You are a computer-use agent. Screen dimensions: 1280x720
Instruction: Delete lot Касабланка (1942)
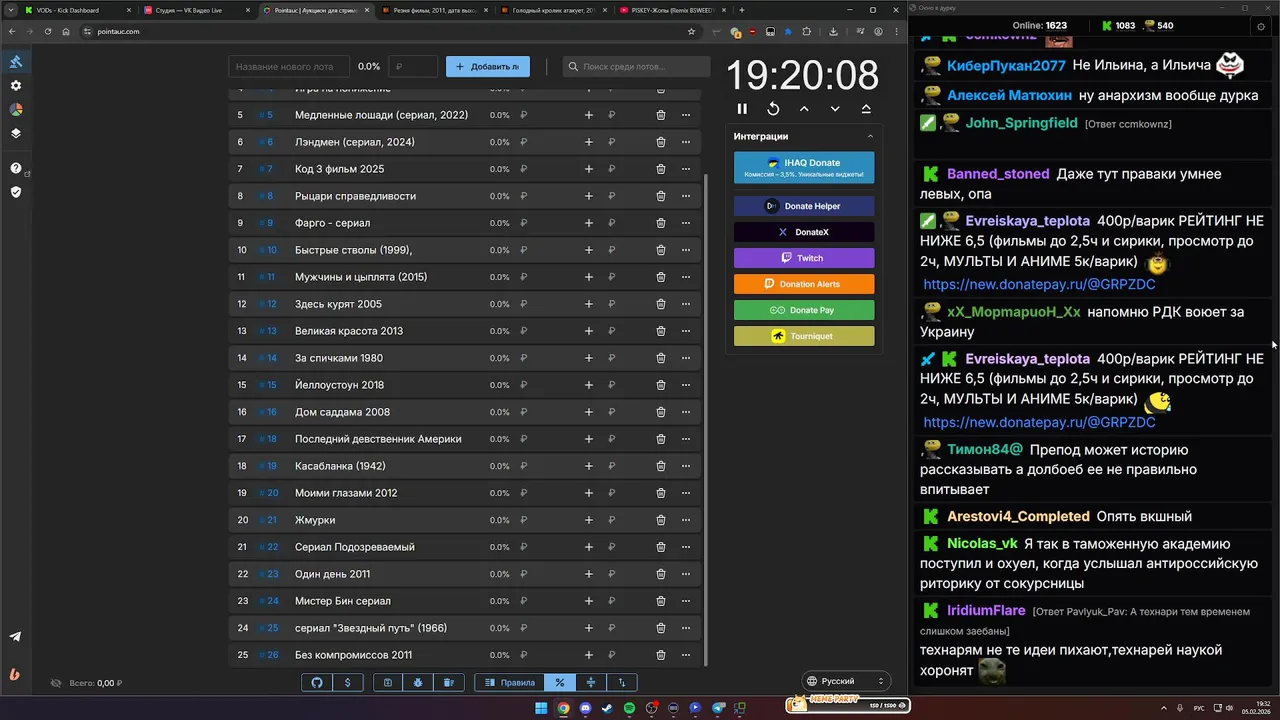pos(661,466)
